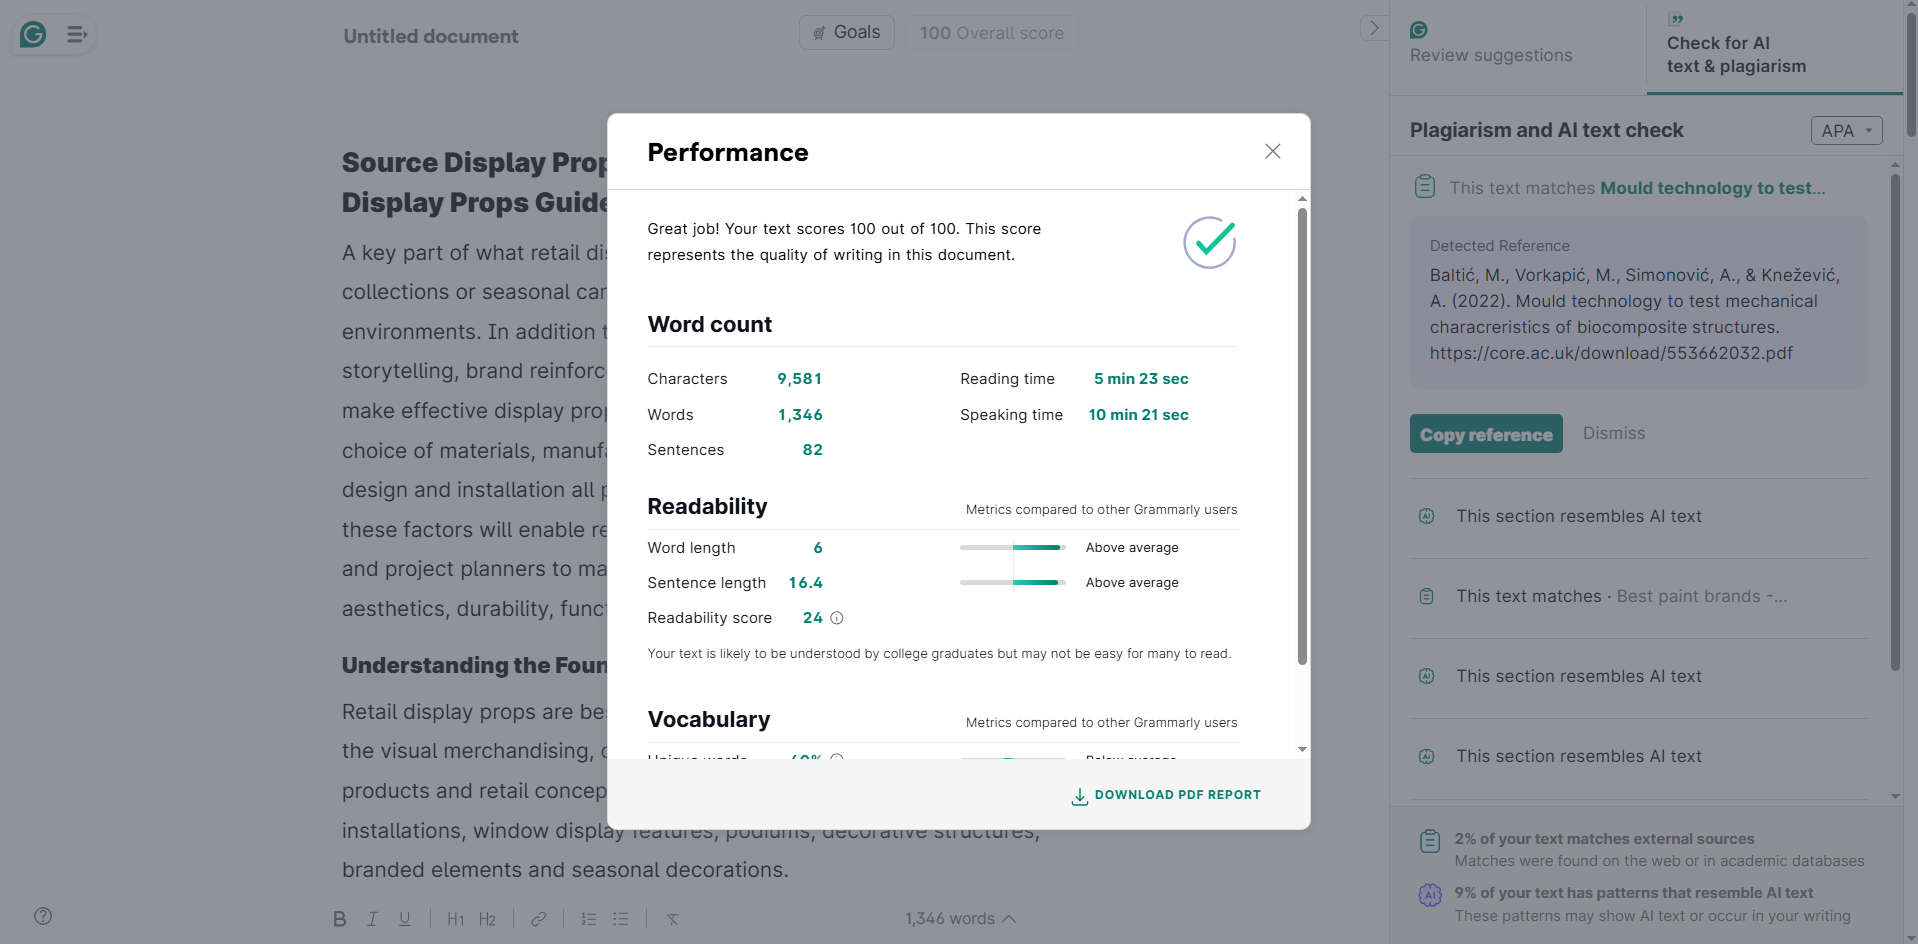Image resolution: width=1918 pixels, height=944 pixels.
Task: Clear formatting with the toolbar icon
Action: [673, 919]
